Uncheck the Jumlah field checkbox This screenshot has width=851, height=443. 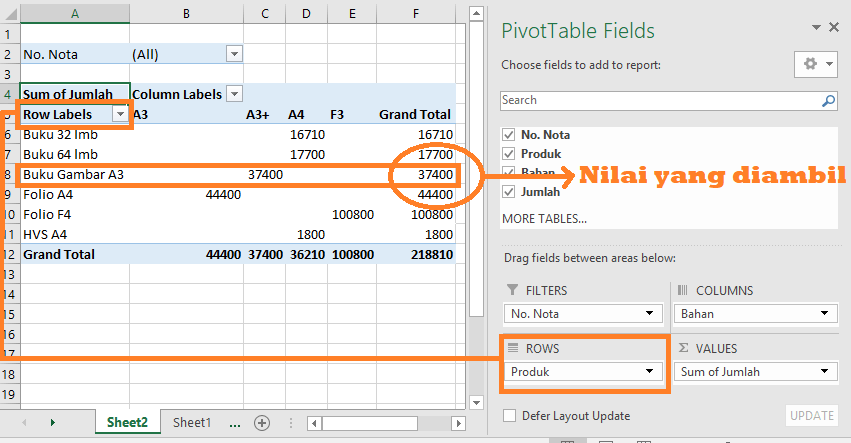[509, 192]
